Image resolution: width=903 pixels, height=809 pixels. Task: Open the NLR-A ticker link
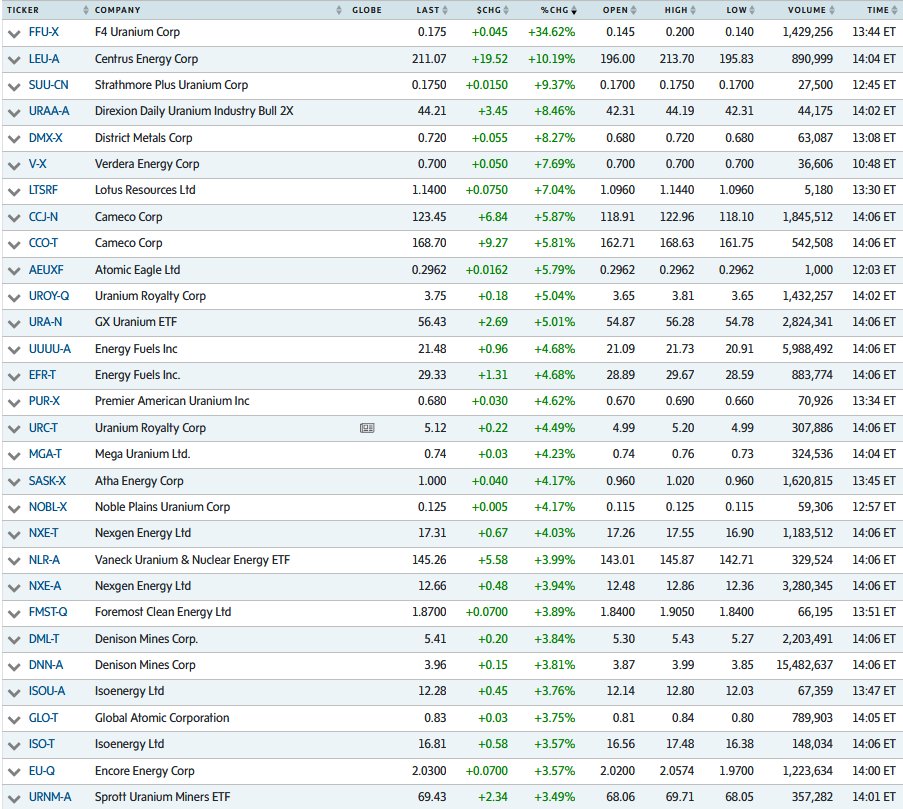pos(44,560)
